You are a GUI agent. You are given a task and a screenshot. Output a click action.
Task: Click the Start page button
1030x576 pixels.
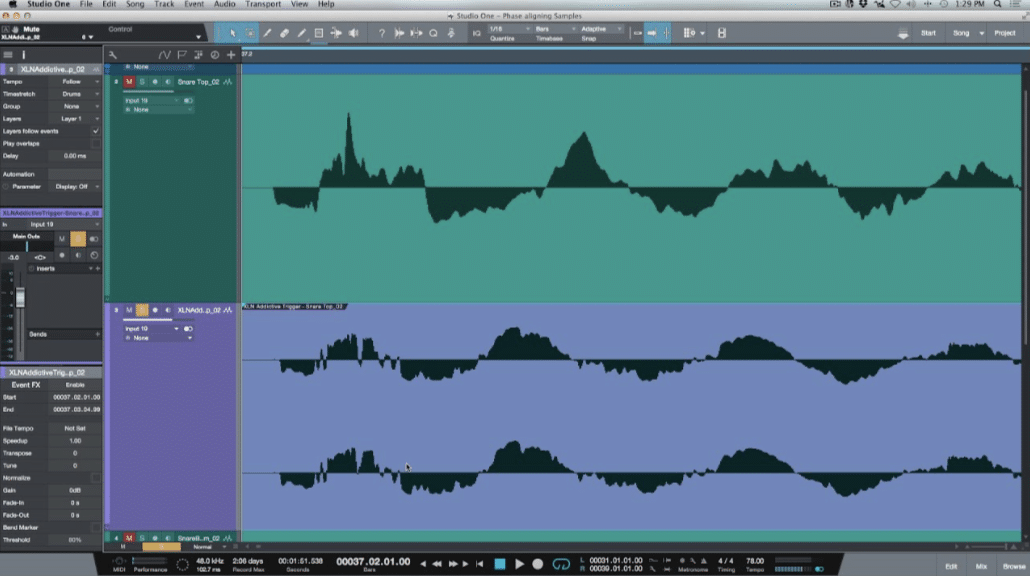(x=928, y=33)
